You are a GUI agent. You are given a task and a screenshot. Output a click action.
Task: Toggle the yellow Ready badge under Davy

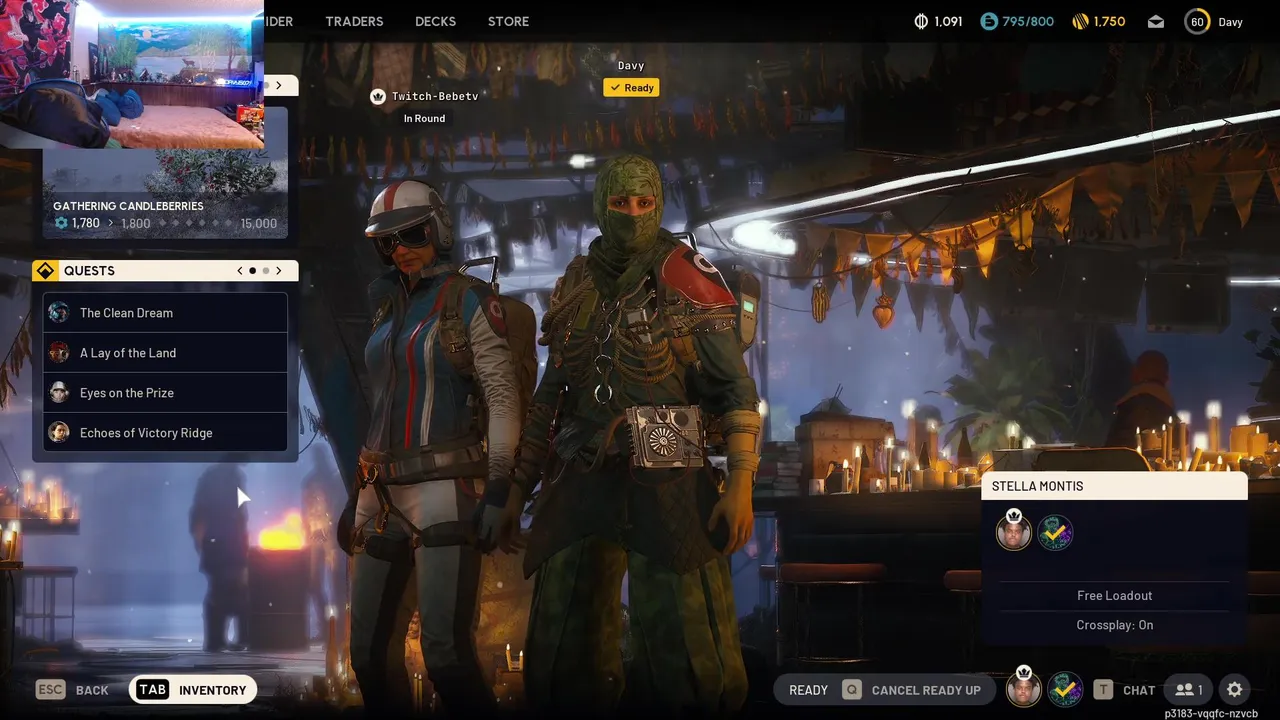click(x=631, y=88)
